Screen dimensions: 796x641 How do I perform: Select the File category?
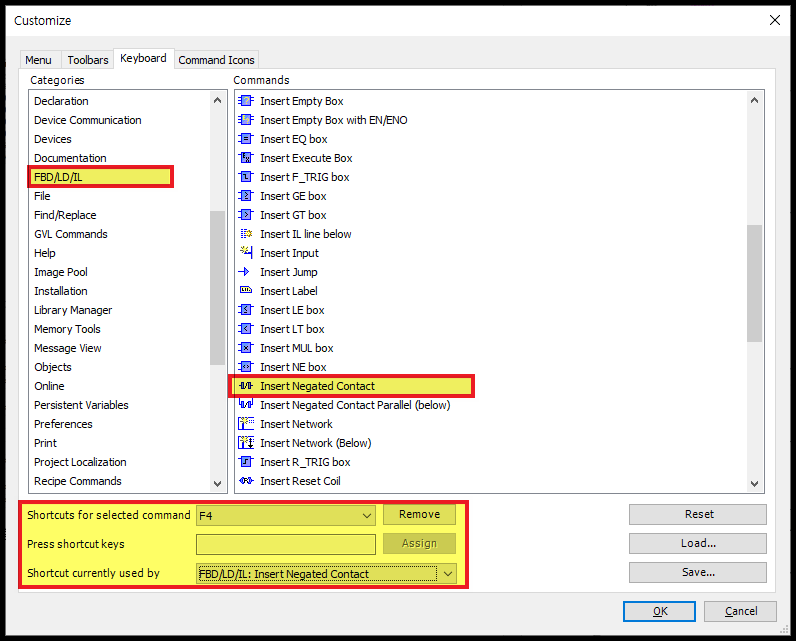(x=42, y=196)
